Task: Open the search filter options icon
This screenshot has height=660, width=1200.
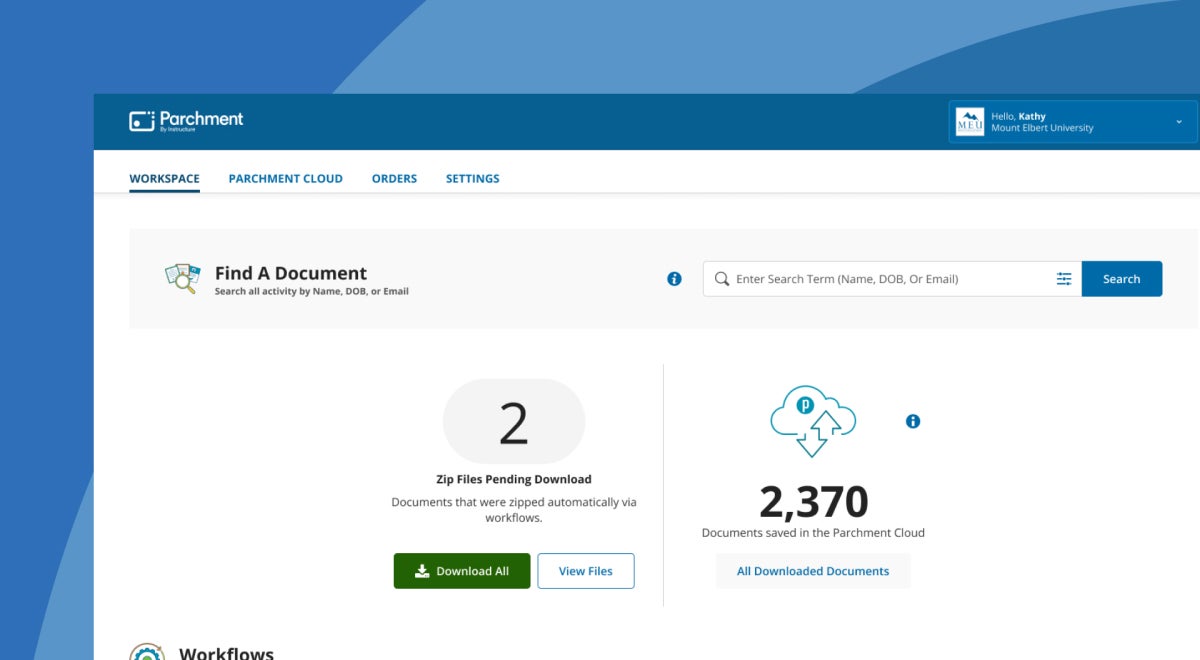Action: 1064,279
